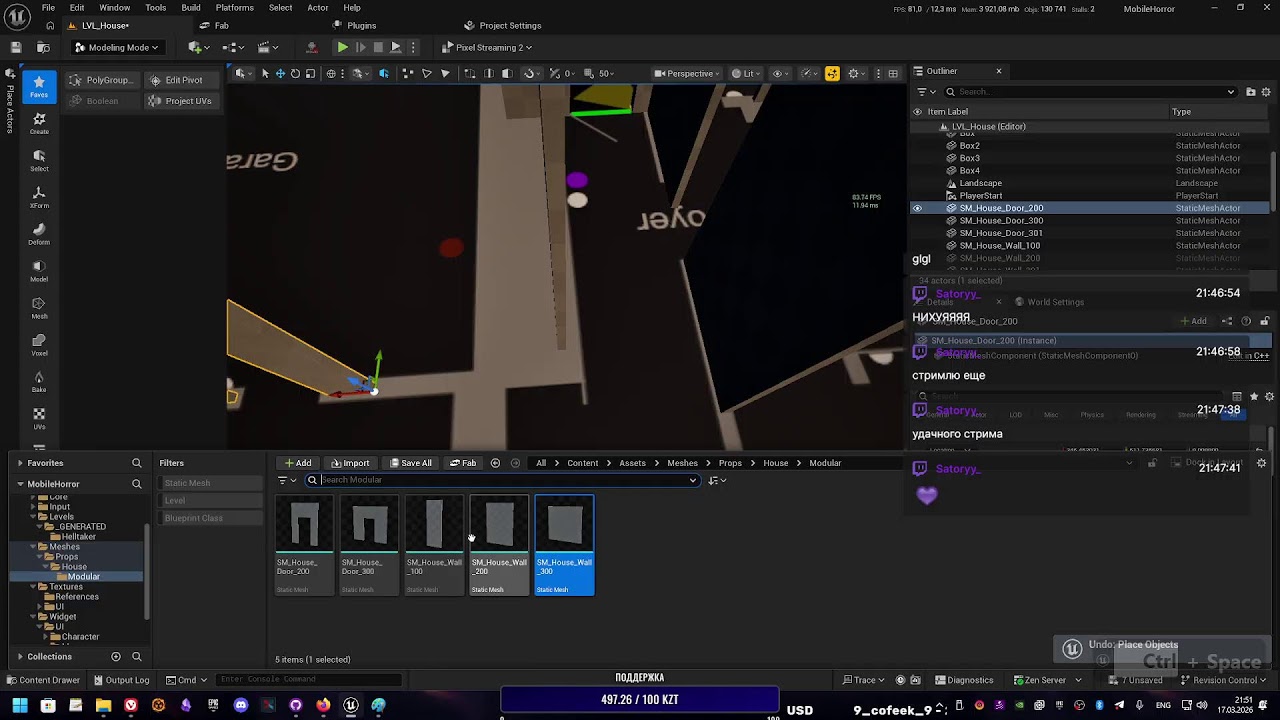
Task: Open the Platforms menu
Action: pyautogui.click(x=235, y=8)
